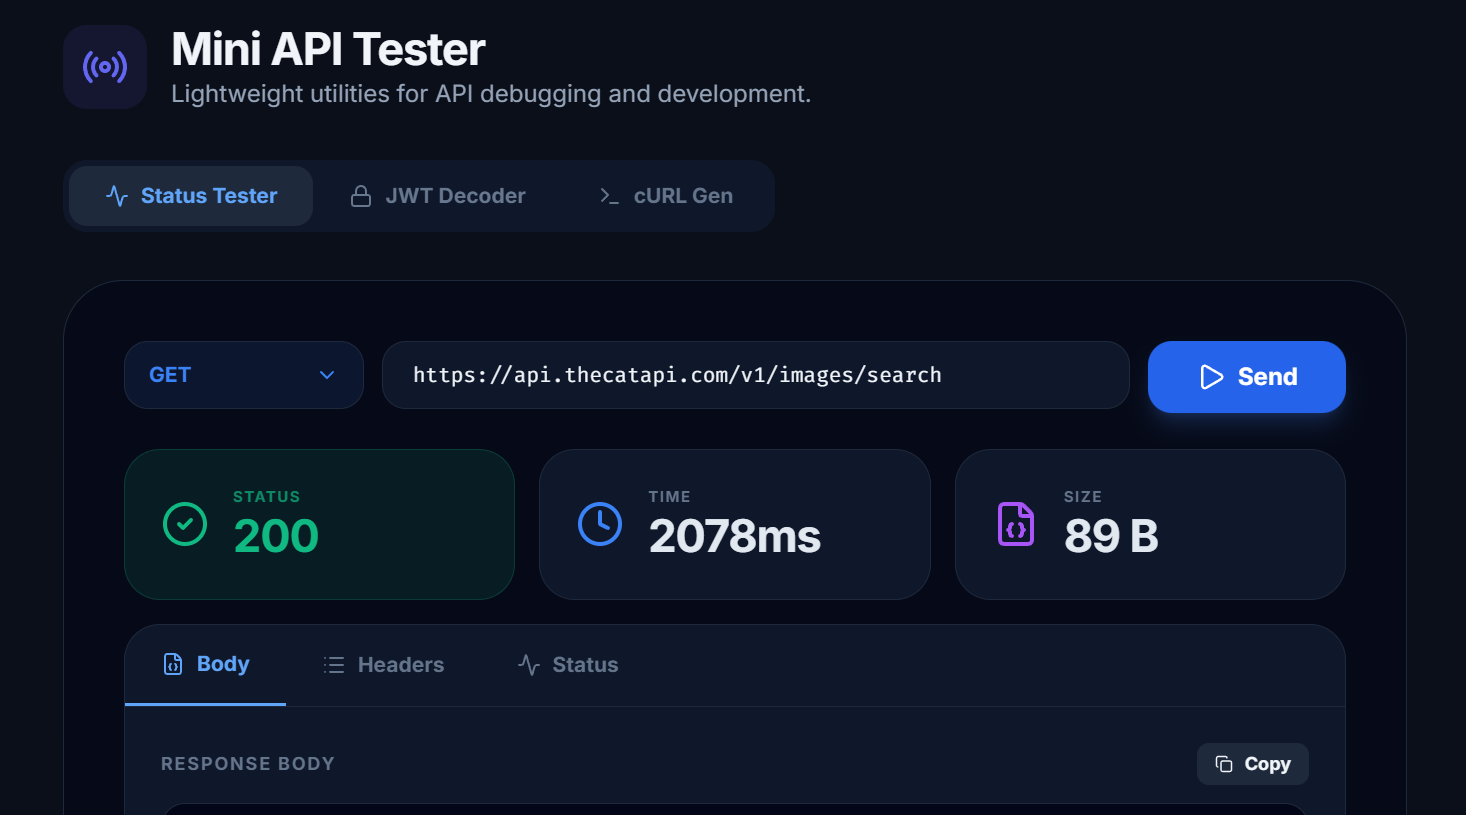Switch to the Status Tester tab
This screenshot has height=815, width=1466.
(x=191, y=196)
